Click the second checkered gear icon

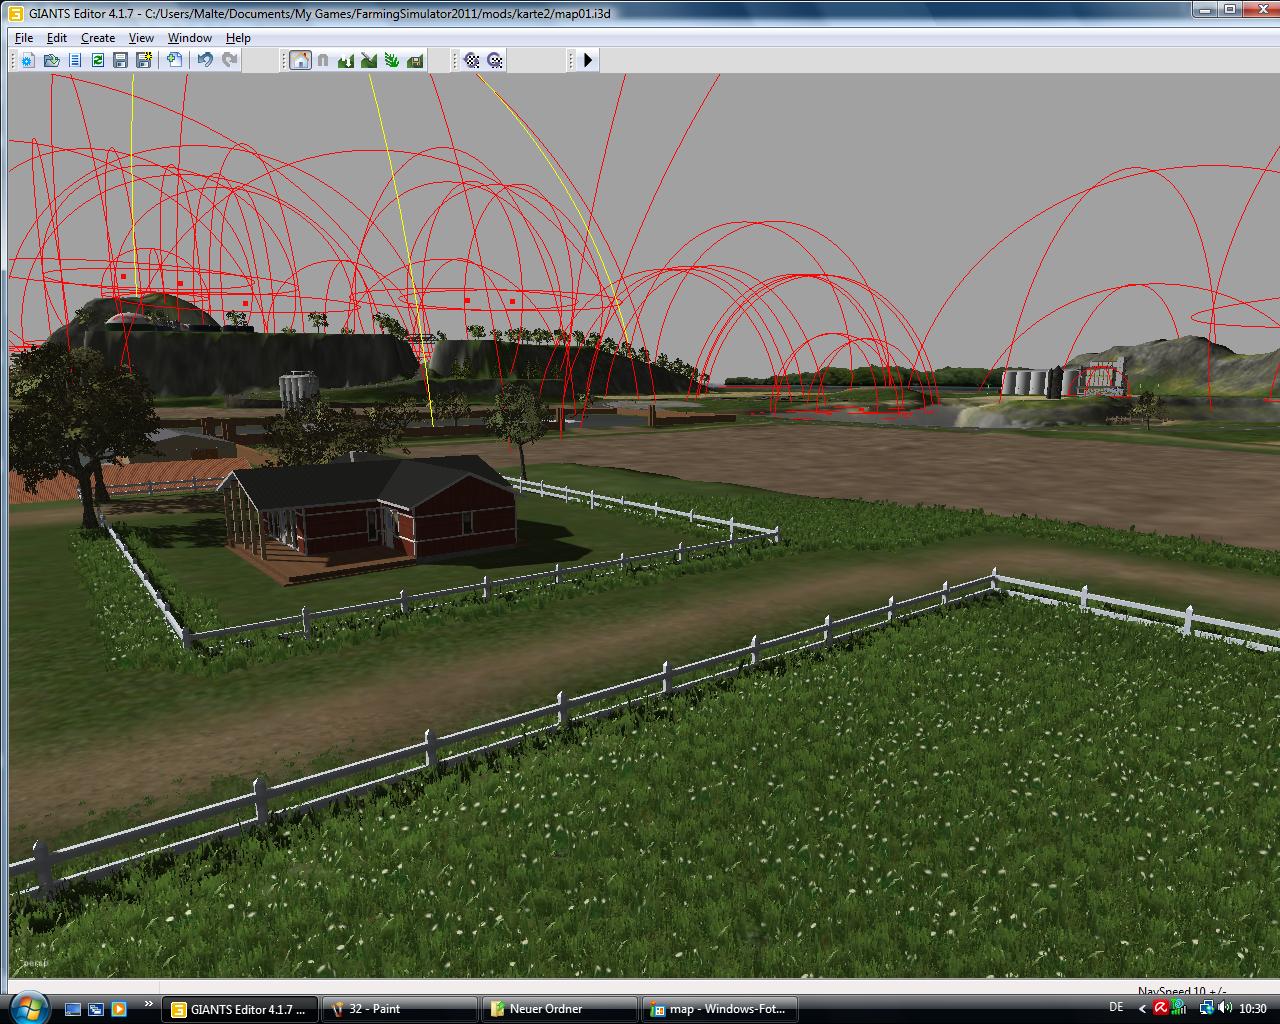pos(494,60)
